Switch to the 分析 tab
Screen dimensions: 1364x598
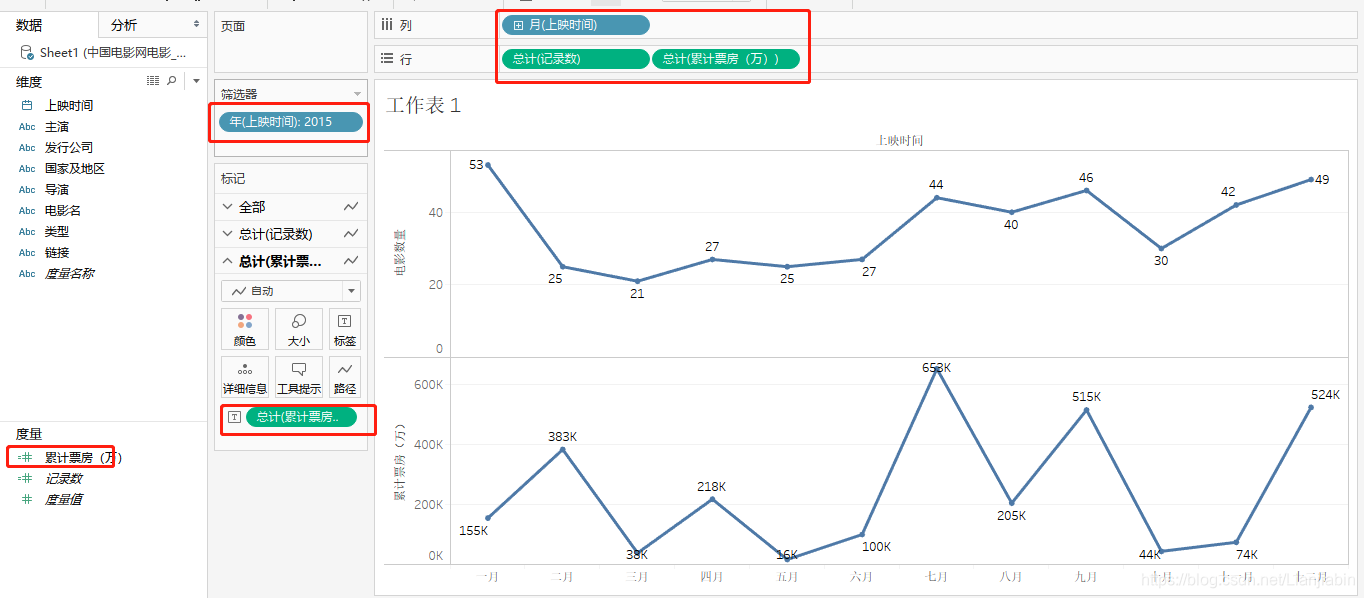pos(124,25)
